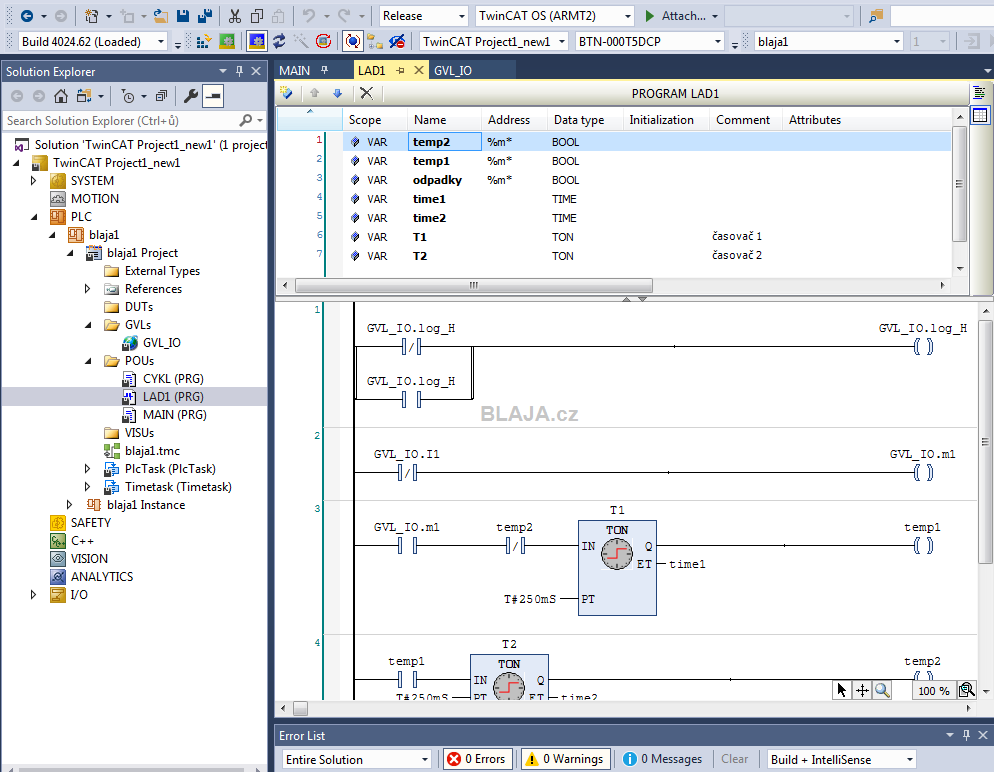Click the Open File folder icon

(161, 16)
